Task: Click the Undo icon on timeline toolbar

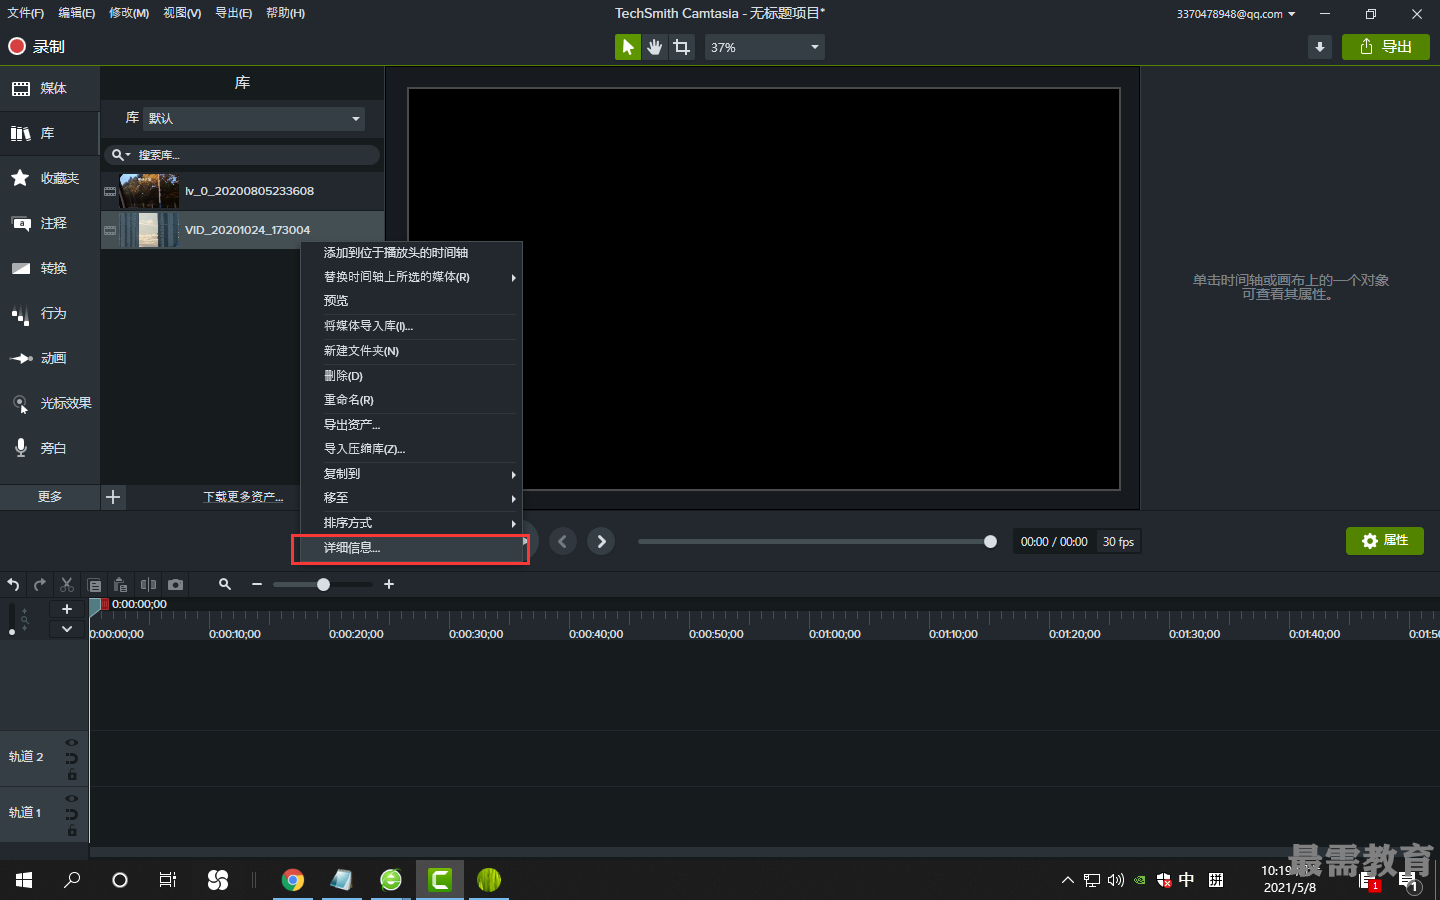Action: [13, 584]
